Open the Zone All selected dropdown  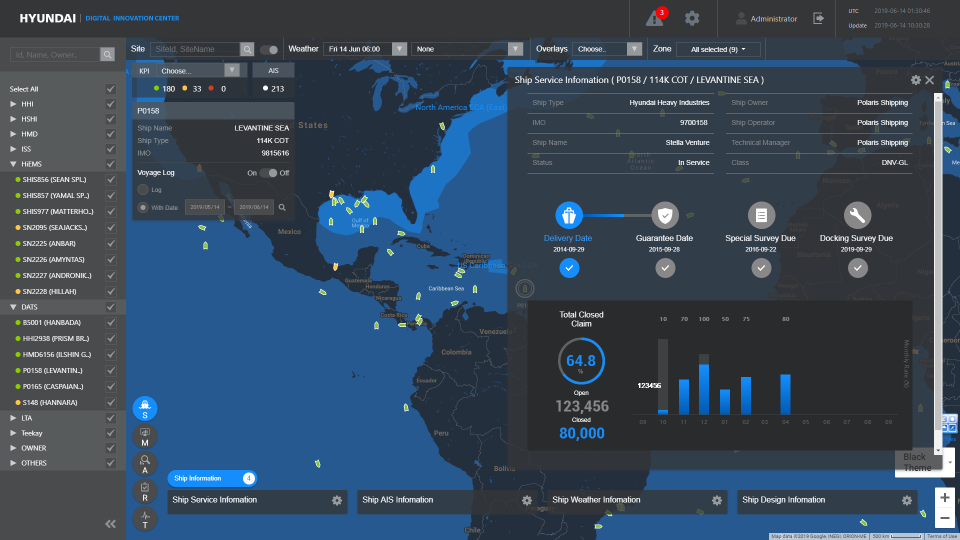[x=718, y=49]
